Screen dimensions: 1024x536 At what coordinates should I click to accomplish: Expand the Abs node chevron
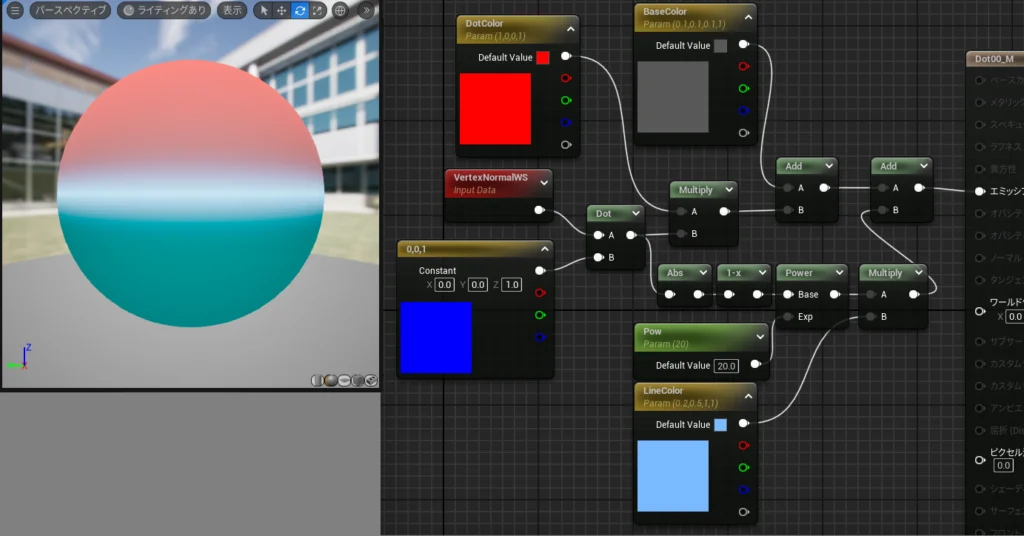(x=703, y=273)
